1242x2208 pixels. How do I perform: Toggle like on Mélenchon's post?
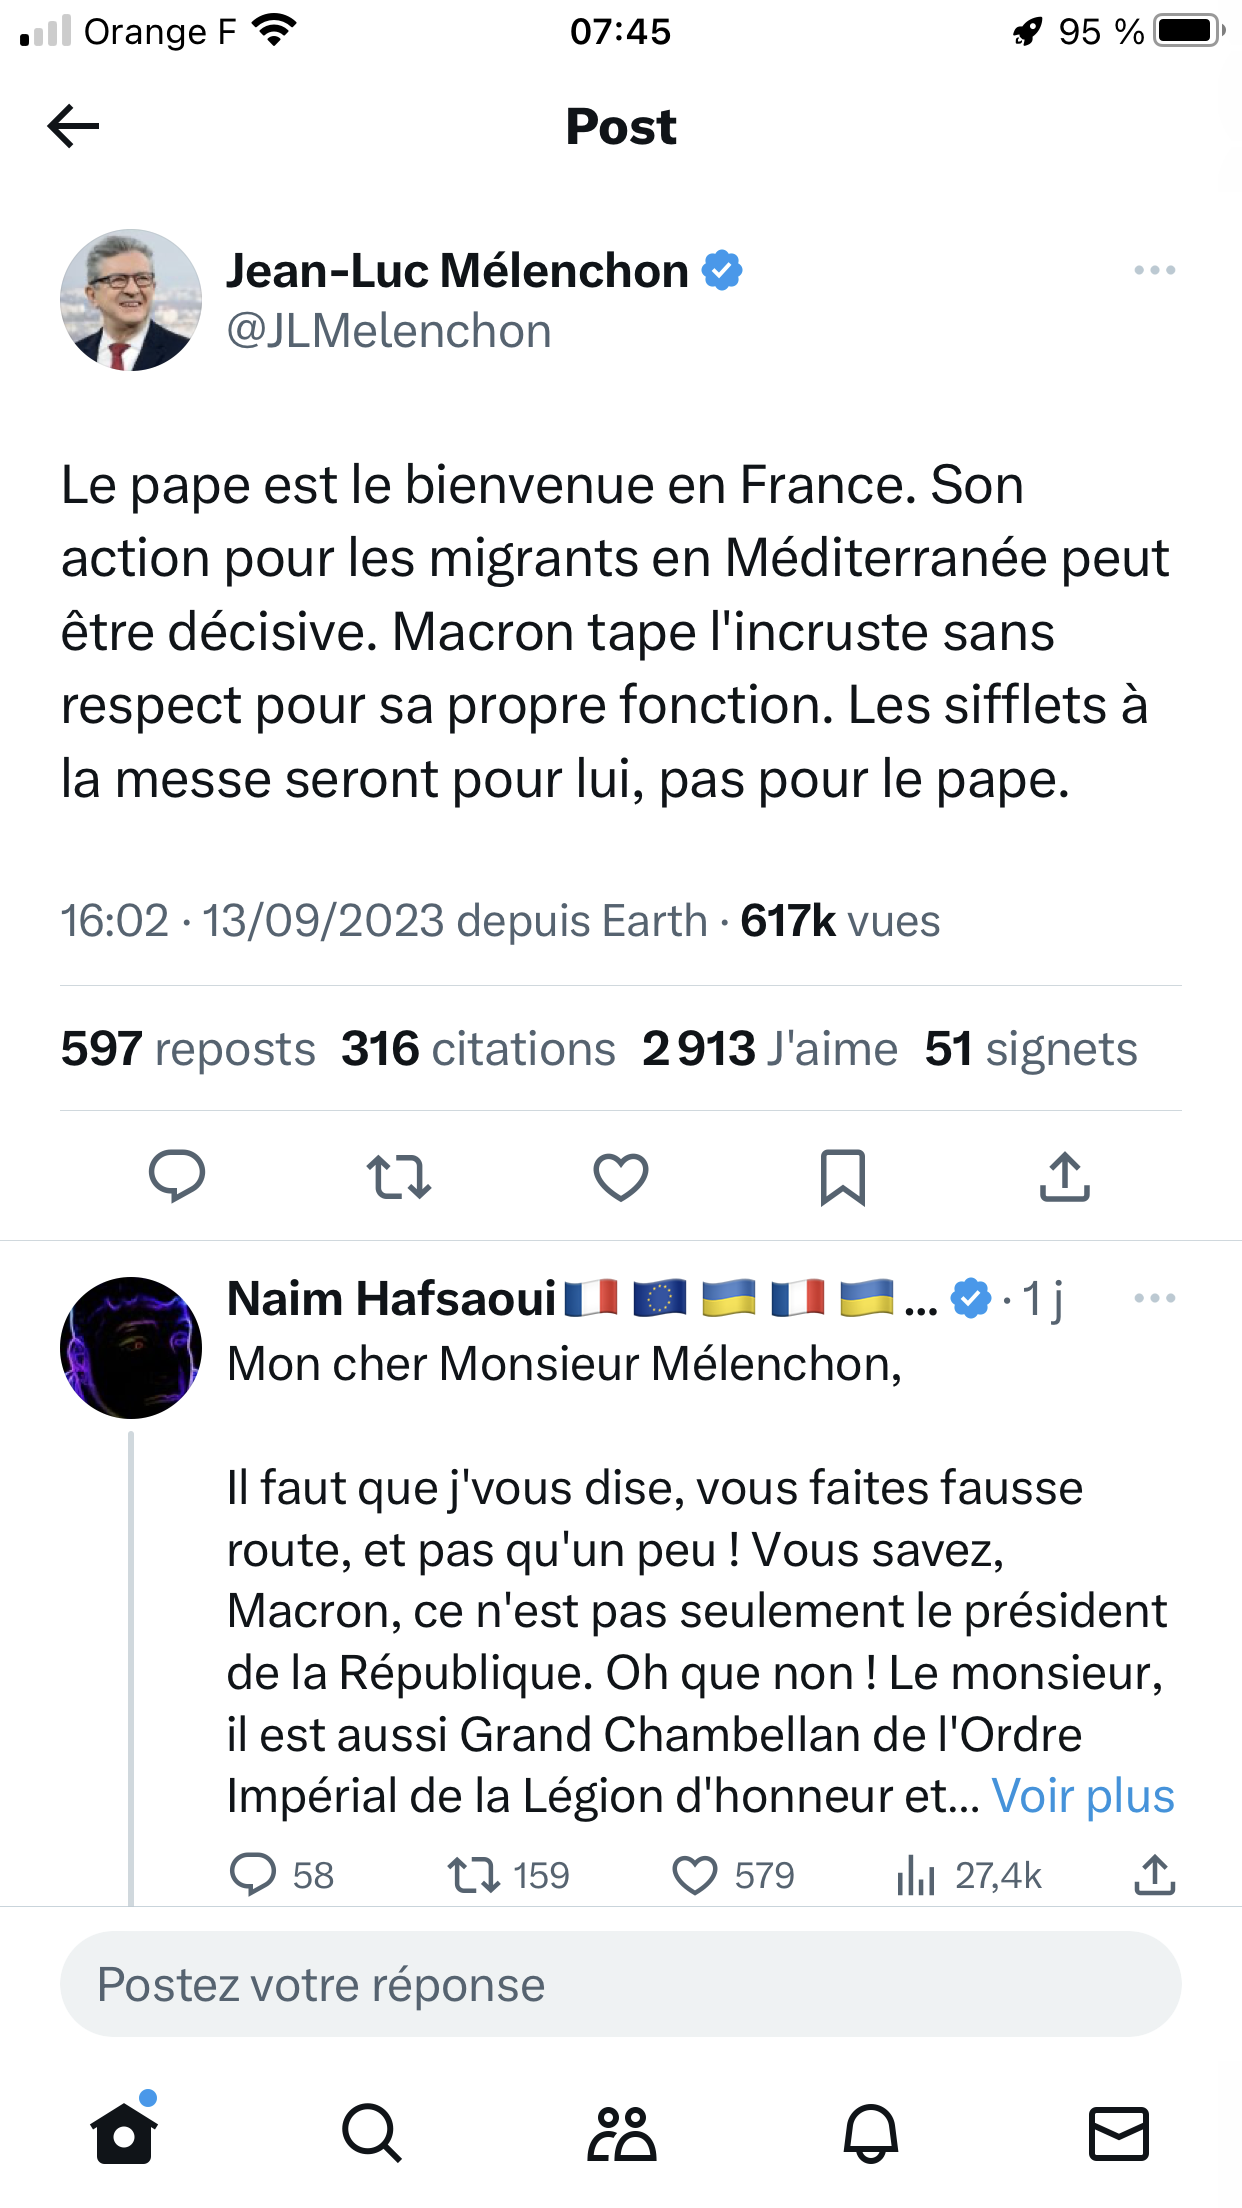coord(621,1176)
